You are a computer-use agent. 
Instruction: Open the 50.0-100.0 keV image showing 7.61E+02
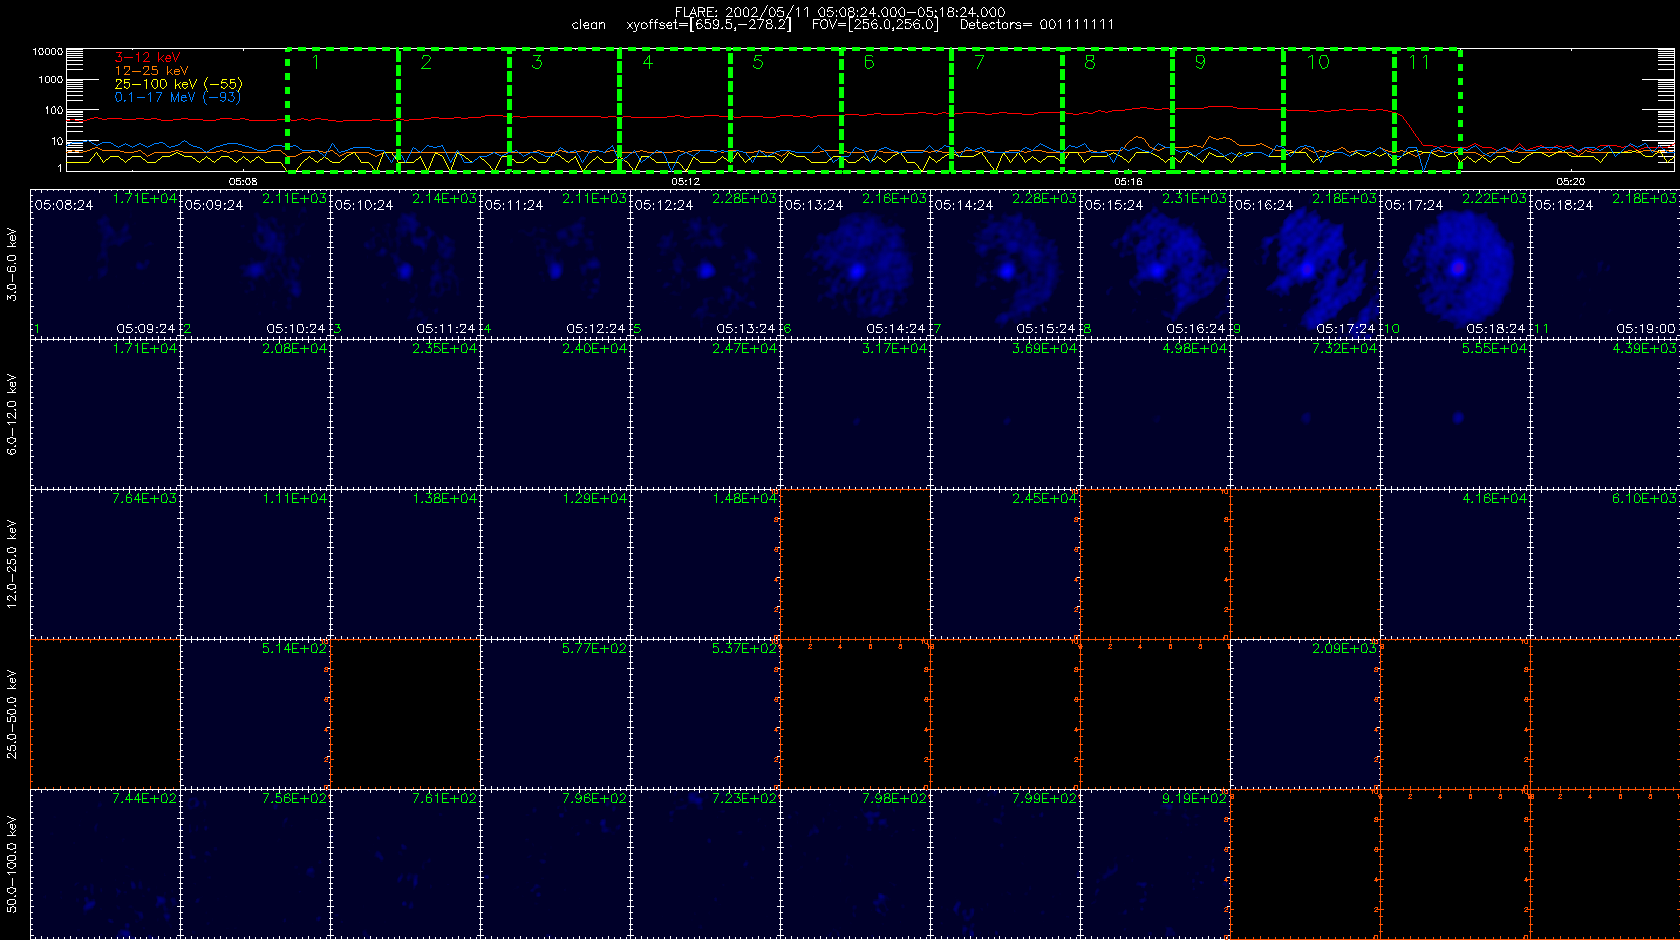click(x=406, y=864)
